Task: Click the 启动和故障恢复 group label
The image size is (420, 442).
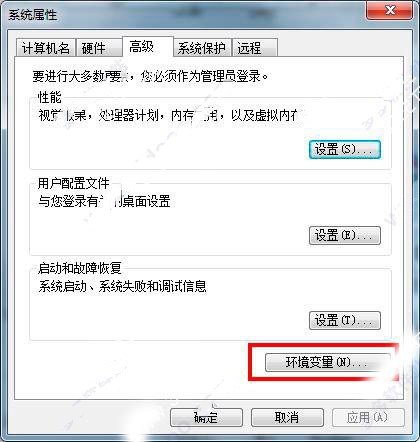Action: point(79,268)
